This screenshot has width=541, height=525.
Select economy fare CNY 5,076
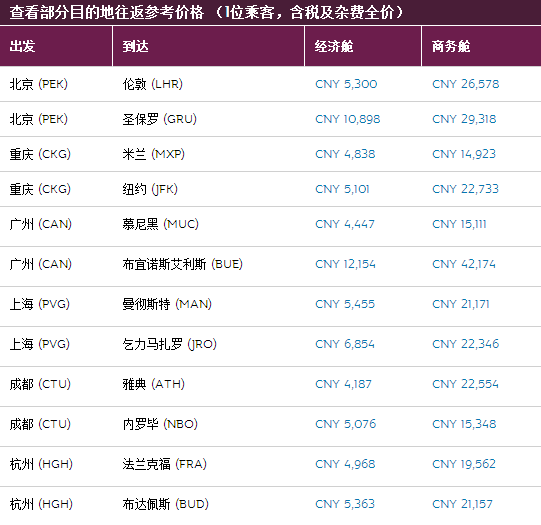pyautogui.click(x=345, y=424)
